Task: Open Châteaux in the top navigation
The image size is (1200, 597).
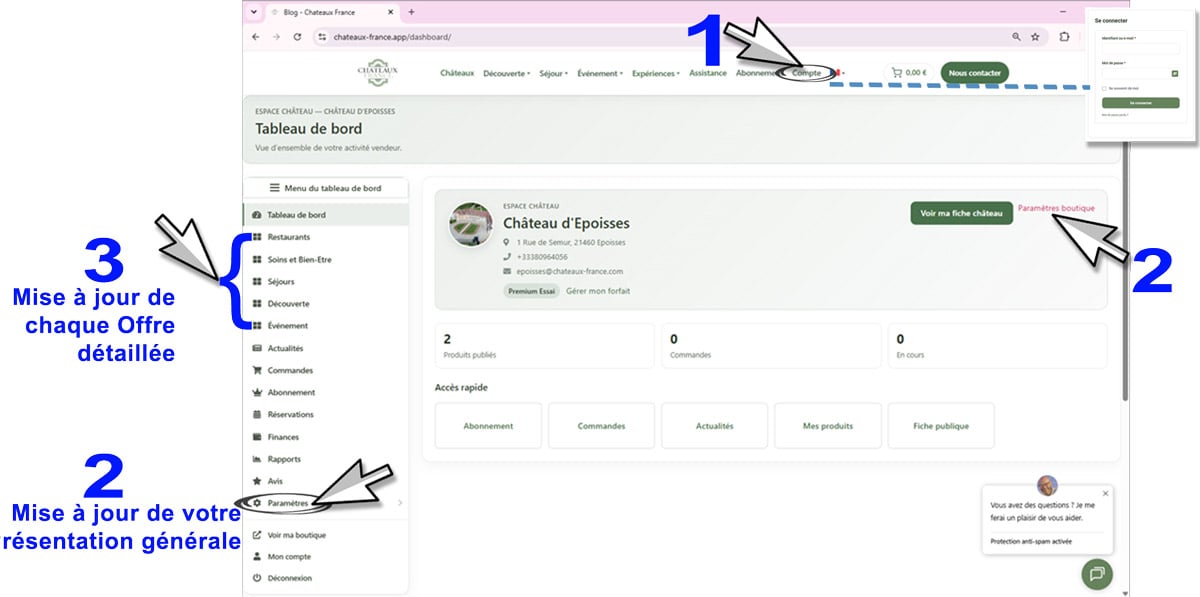Action: coord(457,73)
